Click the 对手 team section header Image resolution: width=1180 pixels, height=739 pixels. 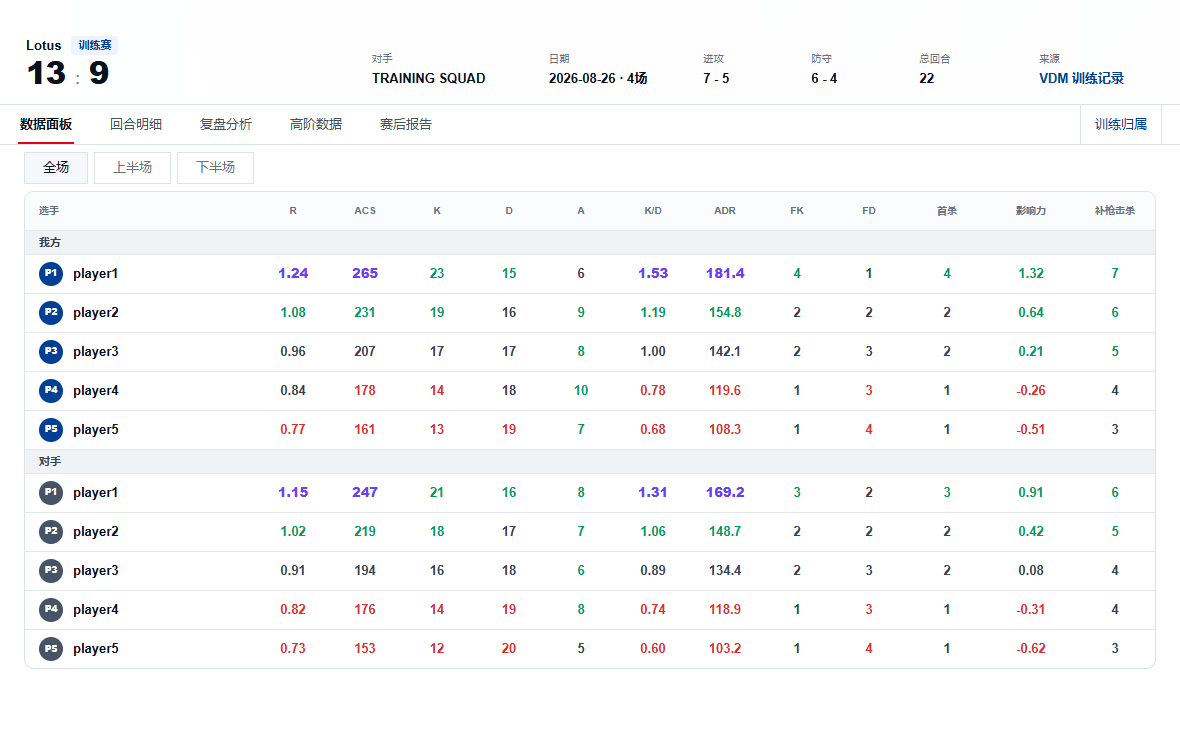(x=590, y=461)
